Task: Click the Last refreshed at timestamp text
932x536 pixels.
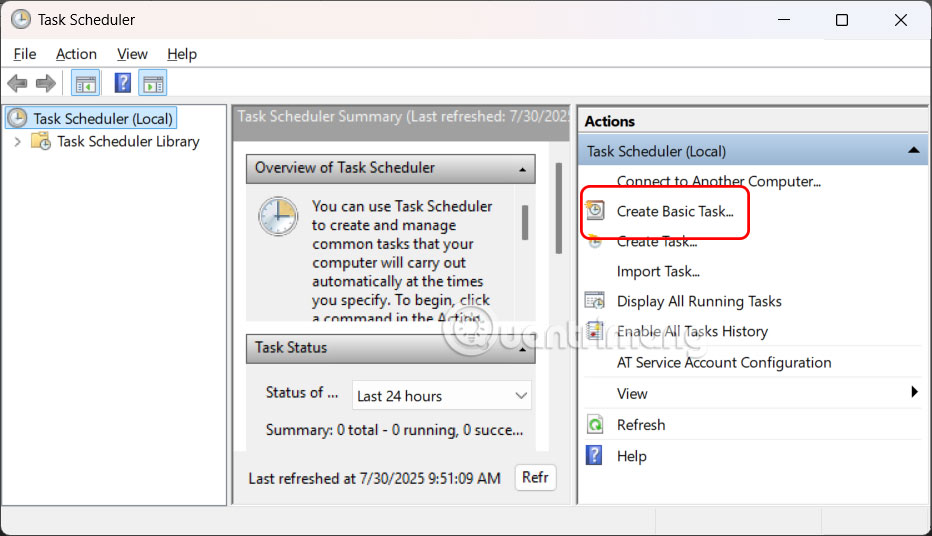Action: click(x=374, y=478)
